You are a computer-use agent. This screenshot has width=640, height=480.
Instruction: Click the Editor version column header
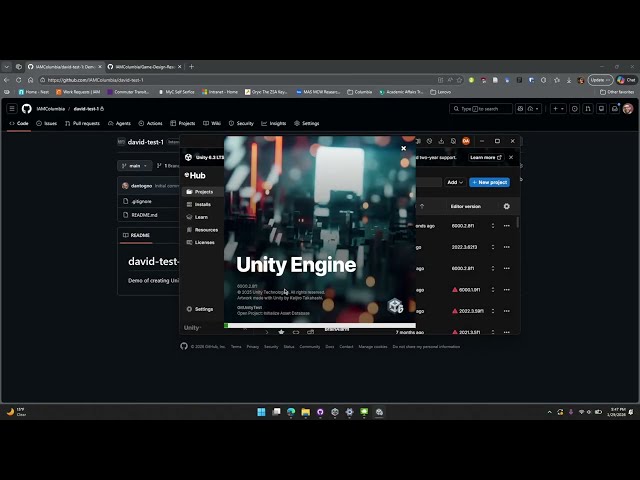coord(466,207)
